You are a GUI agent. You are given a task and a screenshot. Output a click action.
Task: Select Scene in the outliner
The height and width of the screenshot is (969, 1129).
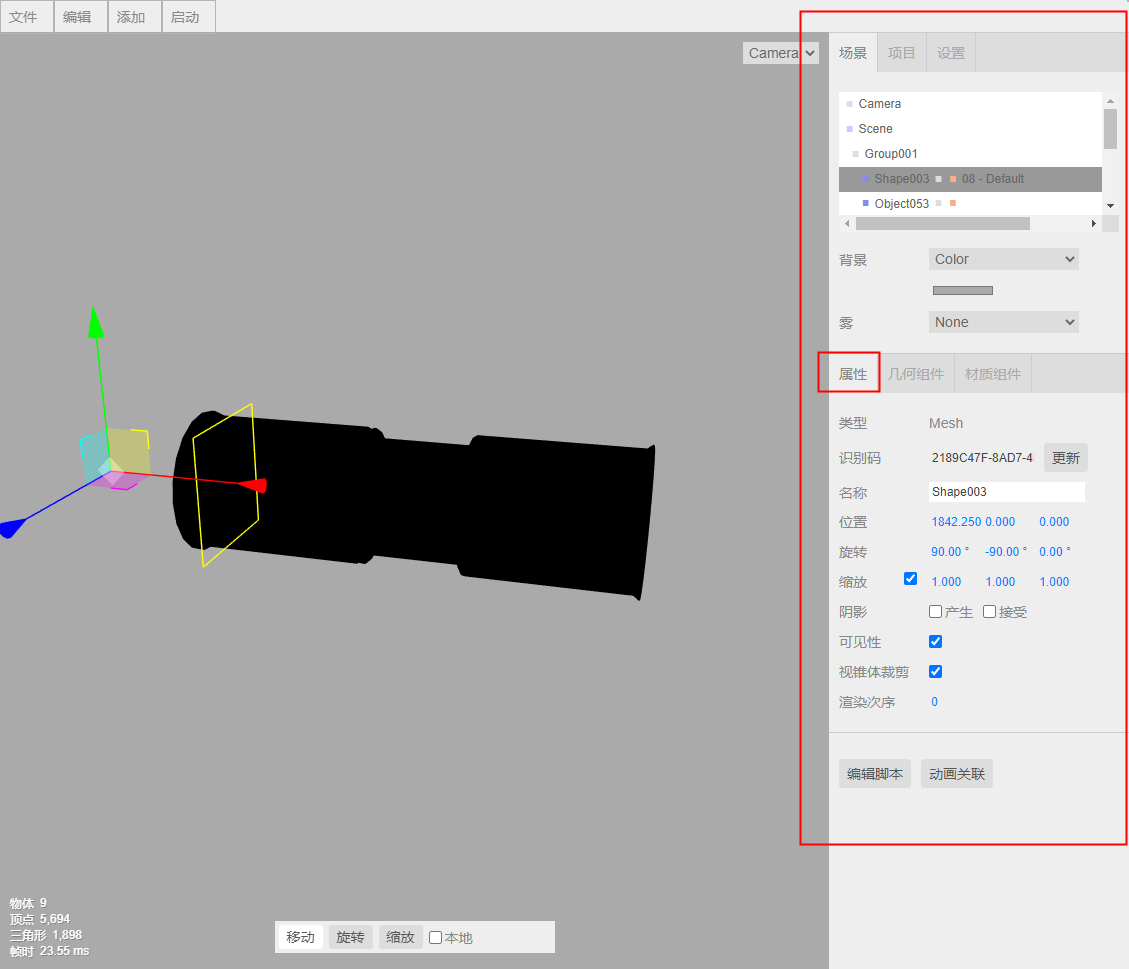click(x=970, y=129)
